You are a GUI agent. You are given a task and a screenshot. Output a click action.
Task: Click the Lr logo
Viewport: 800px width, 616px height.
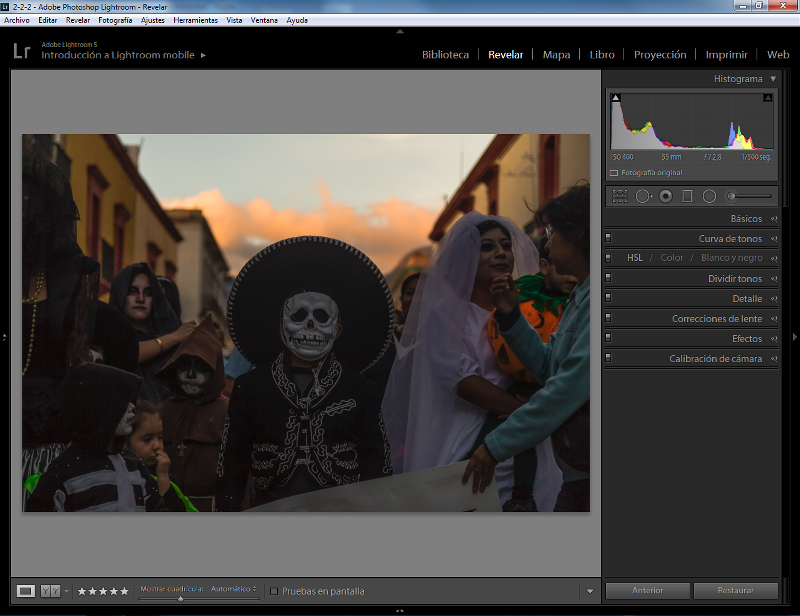click(x=21, y=51)
